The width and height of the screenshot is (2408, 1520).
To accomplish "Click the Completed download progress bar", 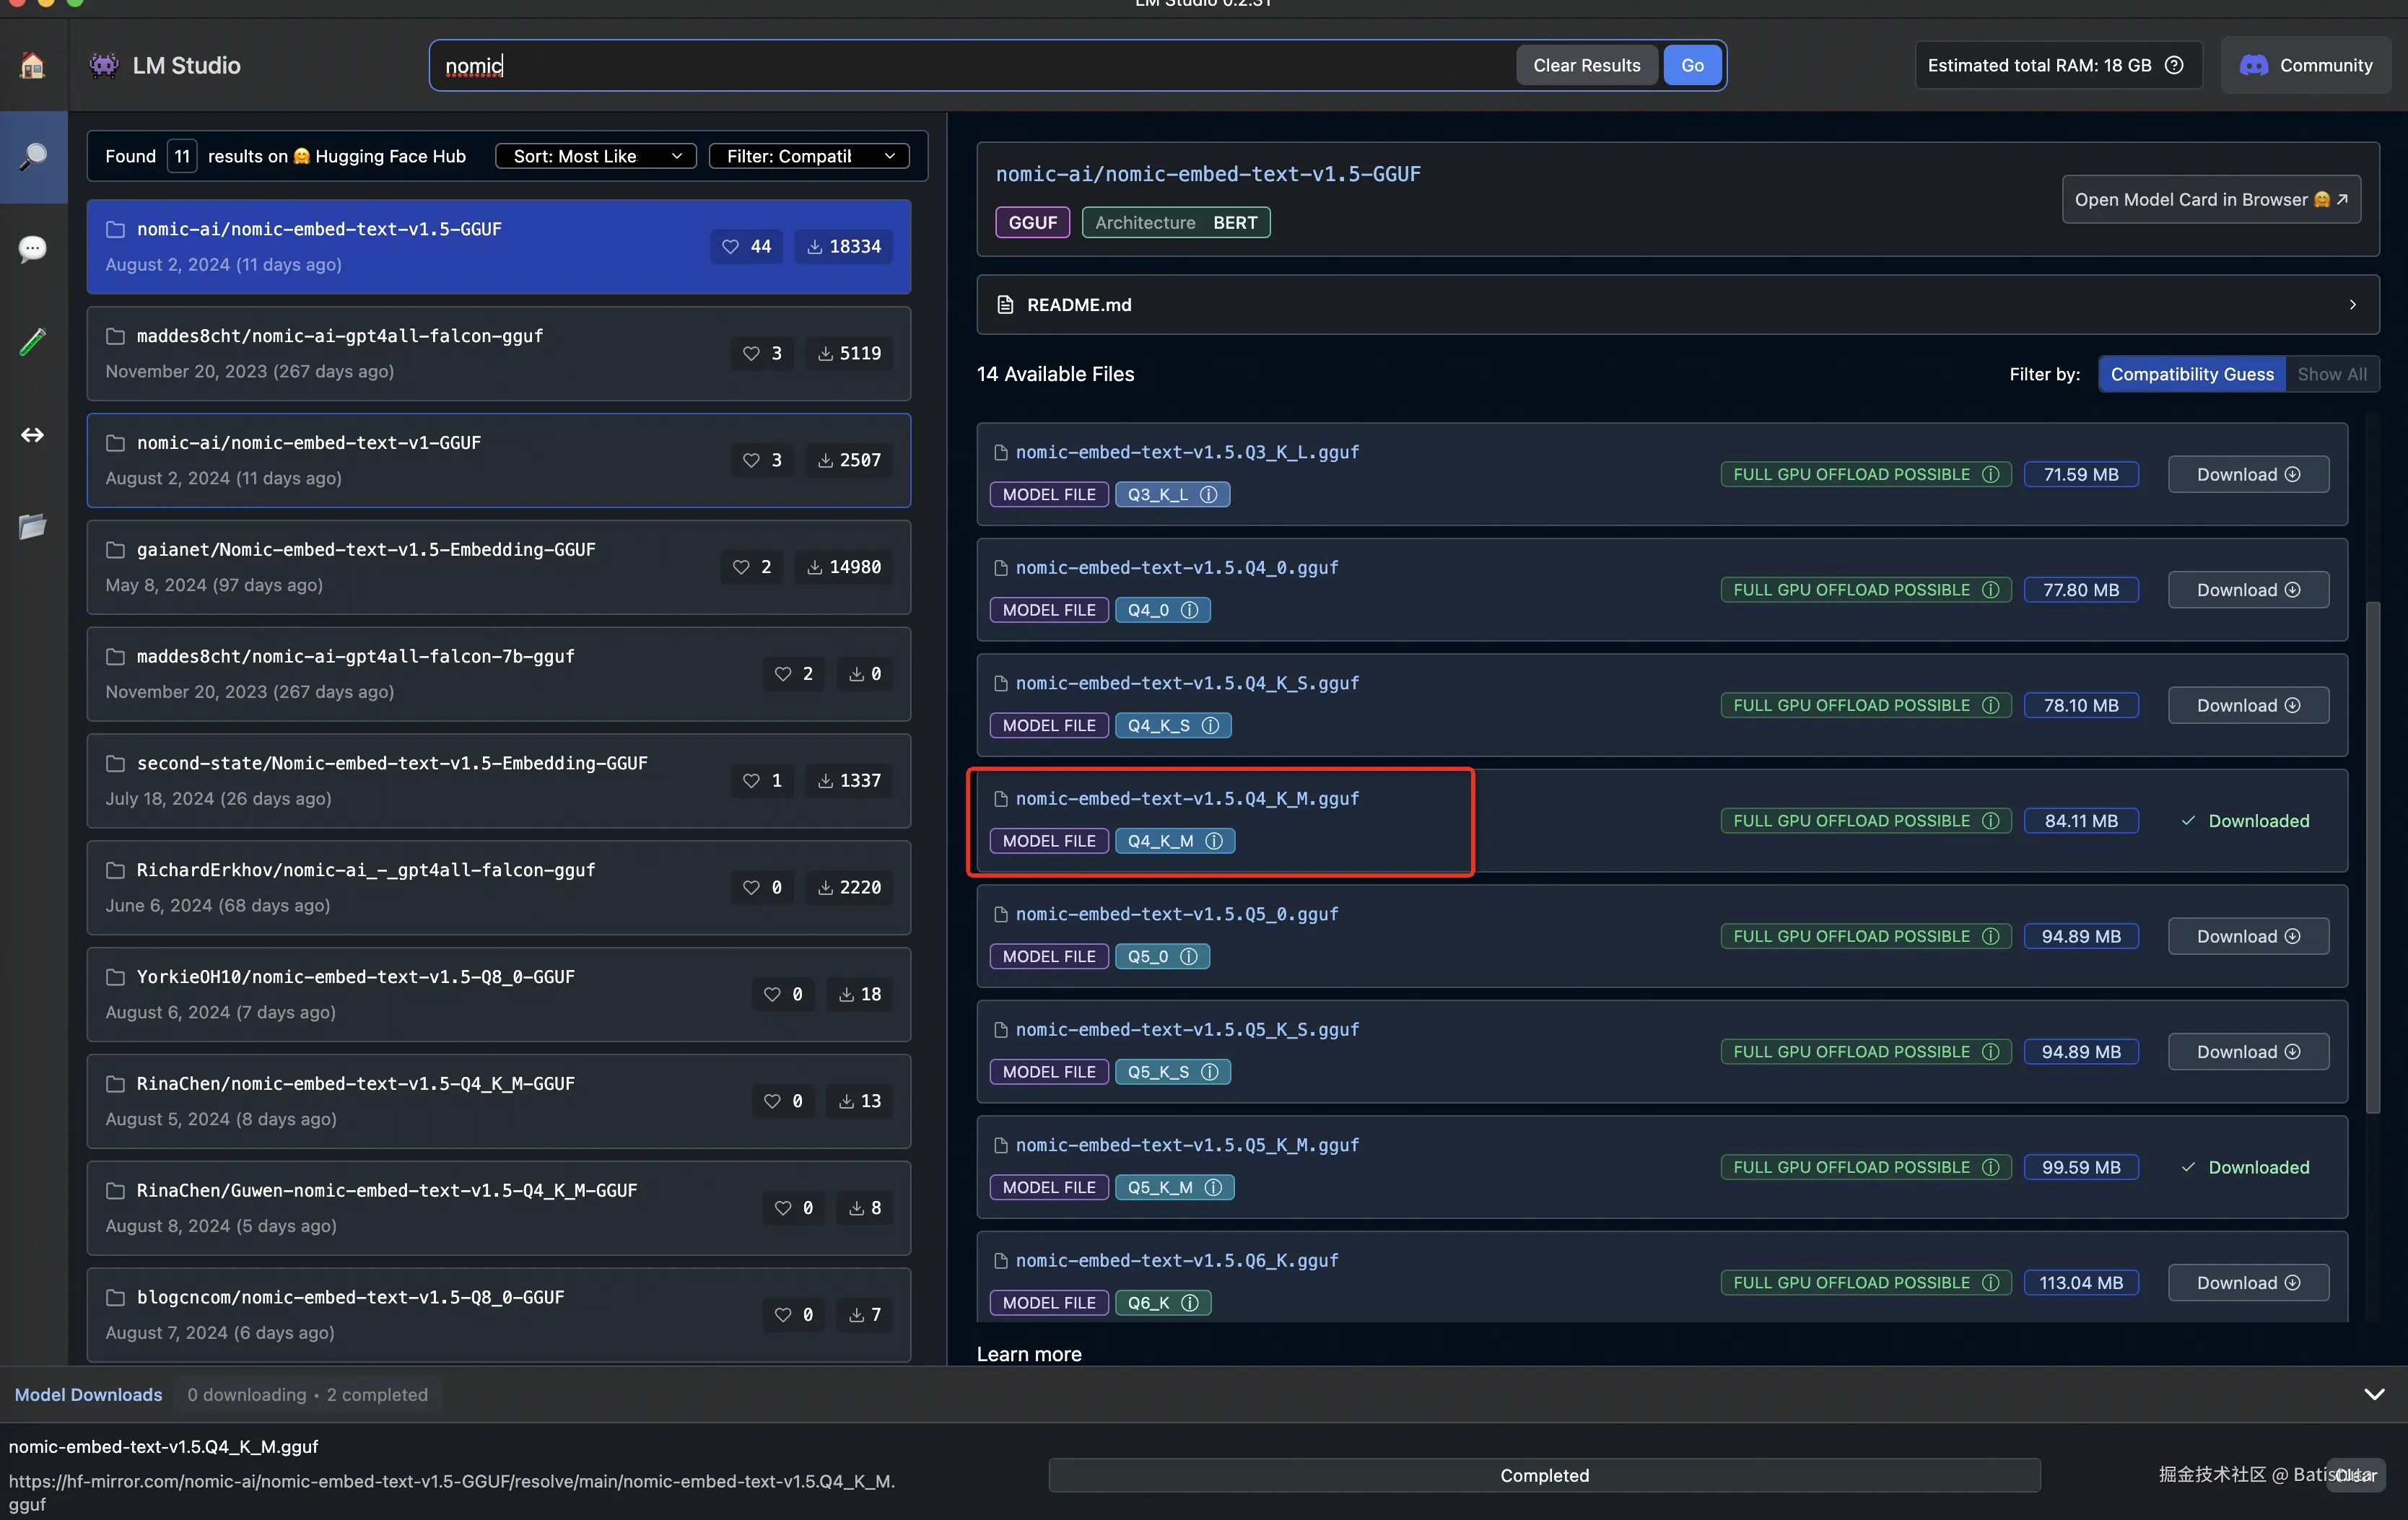I will (1543, 1475).
